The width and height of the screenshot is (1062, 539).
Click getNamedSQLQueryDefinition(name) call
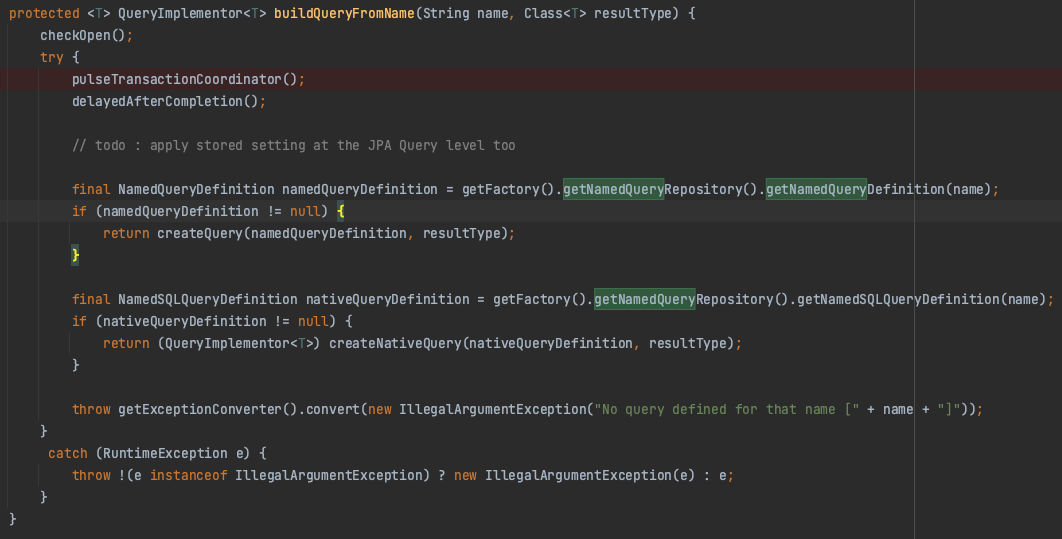point(921,299)
